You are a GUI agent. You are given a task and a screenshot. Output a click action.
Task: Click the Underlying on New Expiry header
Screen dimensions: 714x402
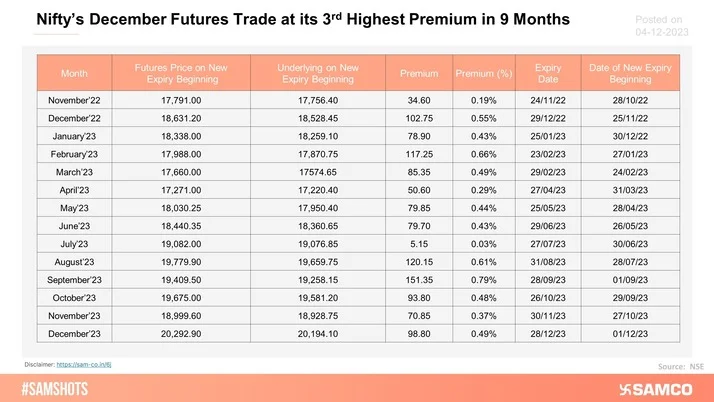(317, 73)
